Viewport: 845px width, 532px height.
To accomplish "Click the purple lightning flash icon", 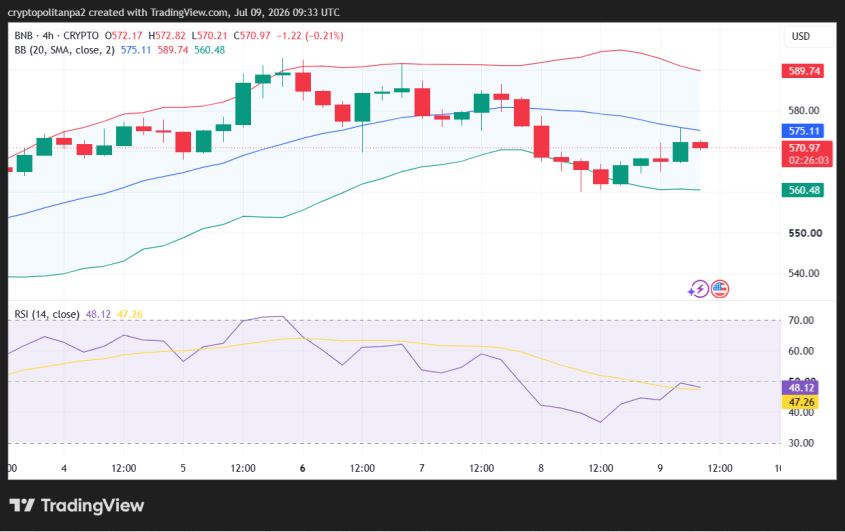I will (698, 289).
